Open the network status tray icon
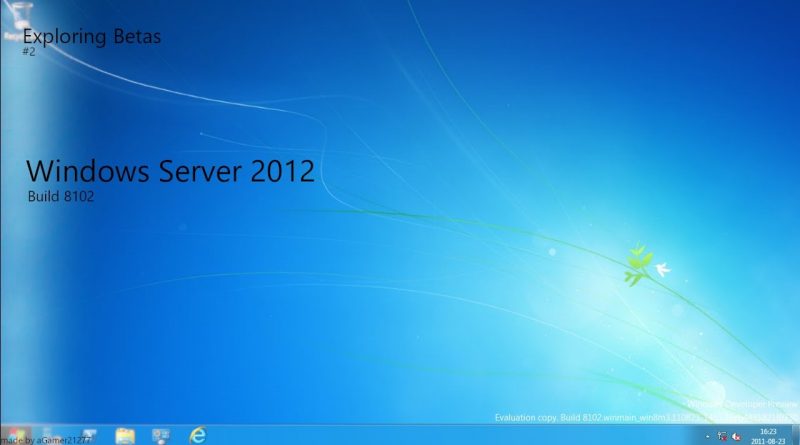This screenshot has height=445, width=800. (x=722, y=436)
